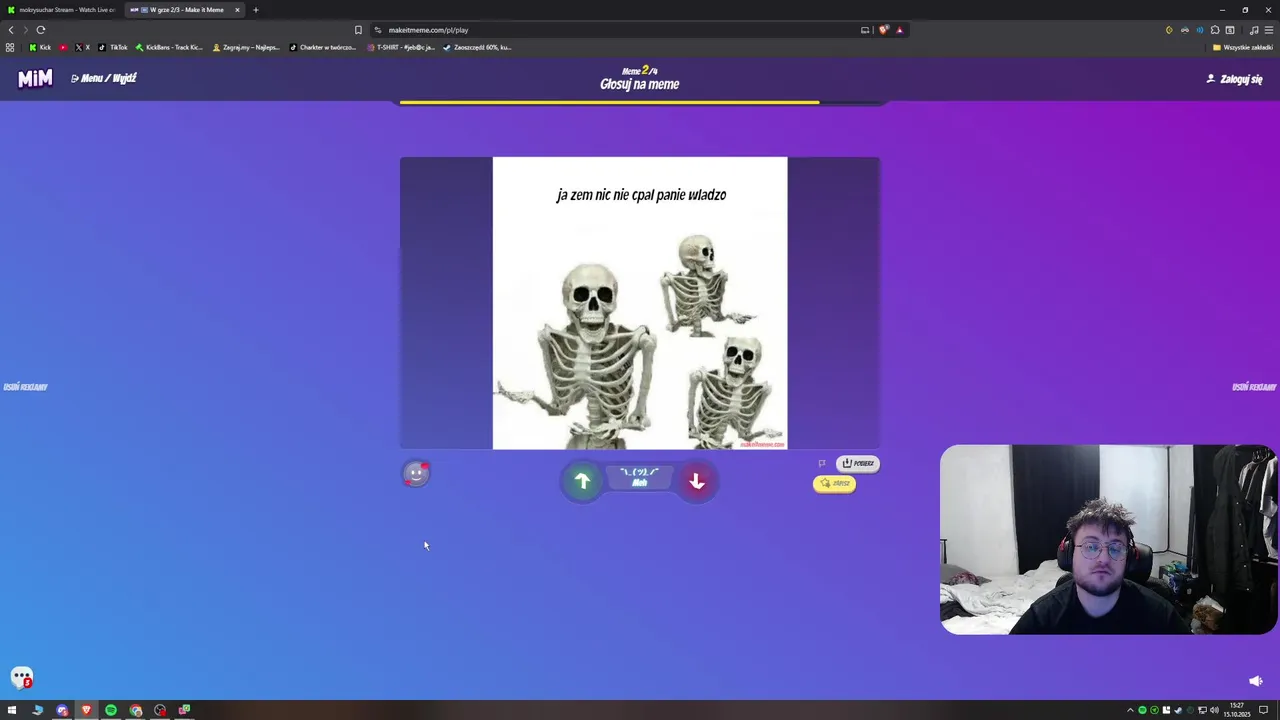Screen dimensions: 1280x720
Task: Click the sidebar panel icon in the toolbar
Action: click(x=1230, y=30)
